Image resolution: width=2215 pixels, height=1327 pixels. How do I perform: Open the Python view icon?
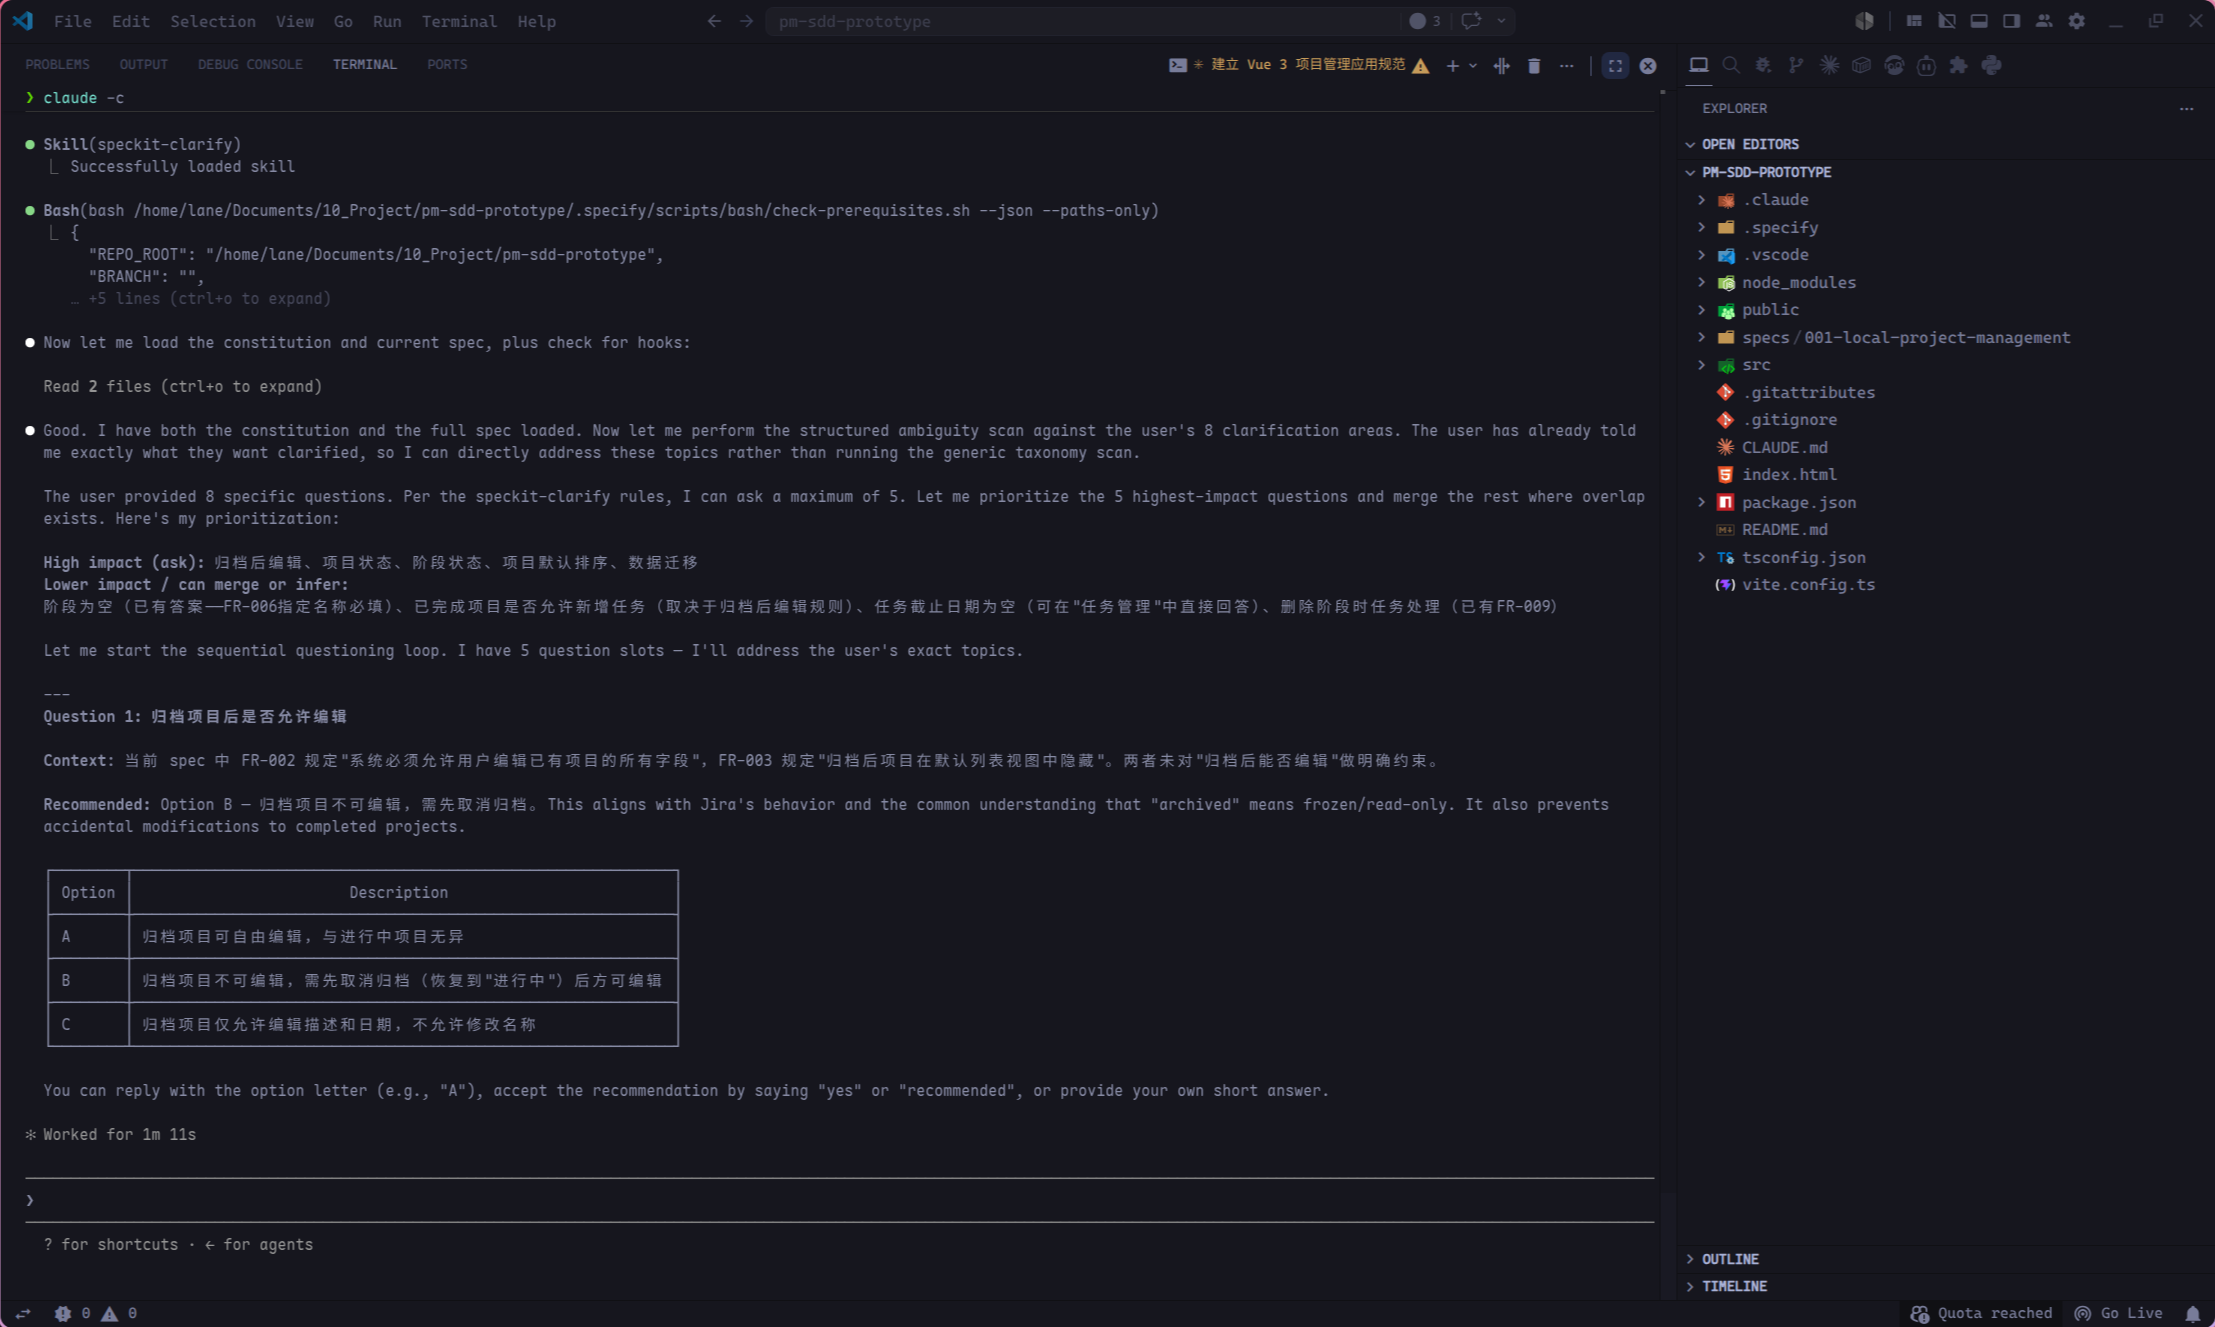(1991, 65)
